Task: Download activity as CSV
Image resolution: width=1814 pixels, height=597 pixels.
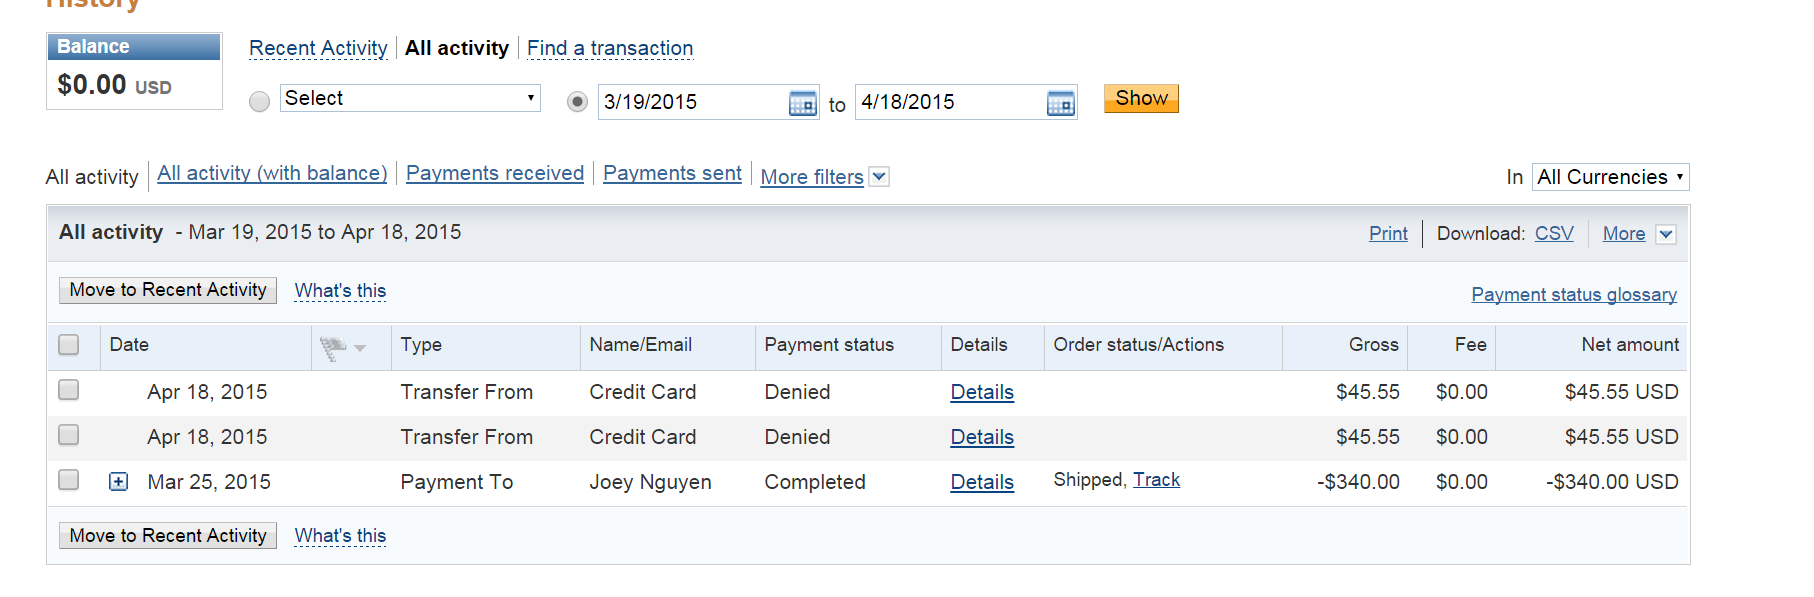Action: point(1553,233)
